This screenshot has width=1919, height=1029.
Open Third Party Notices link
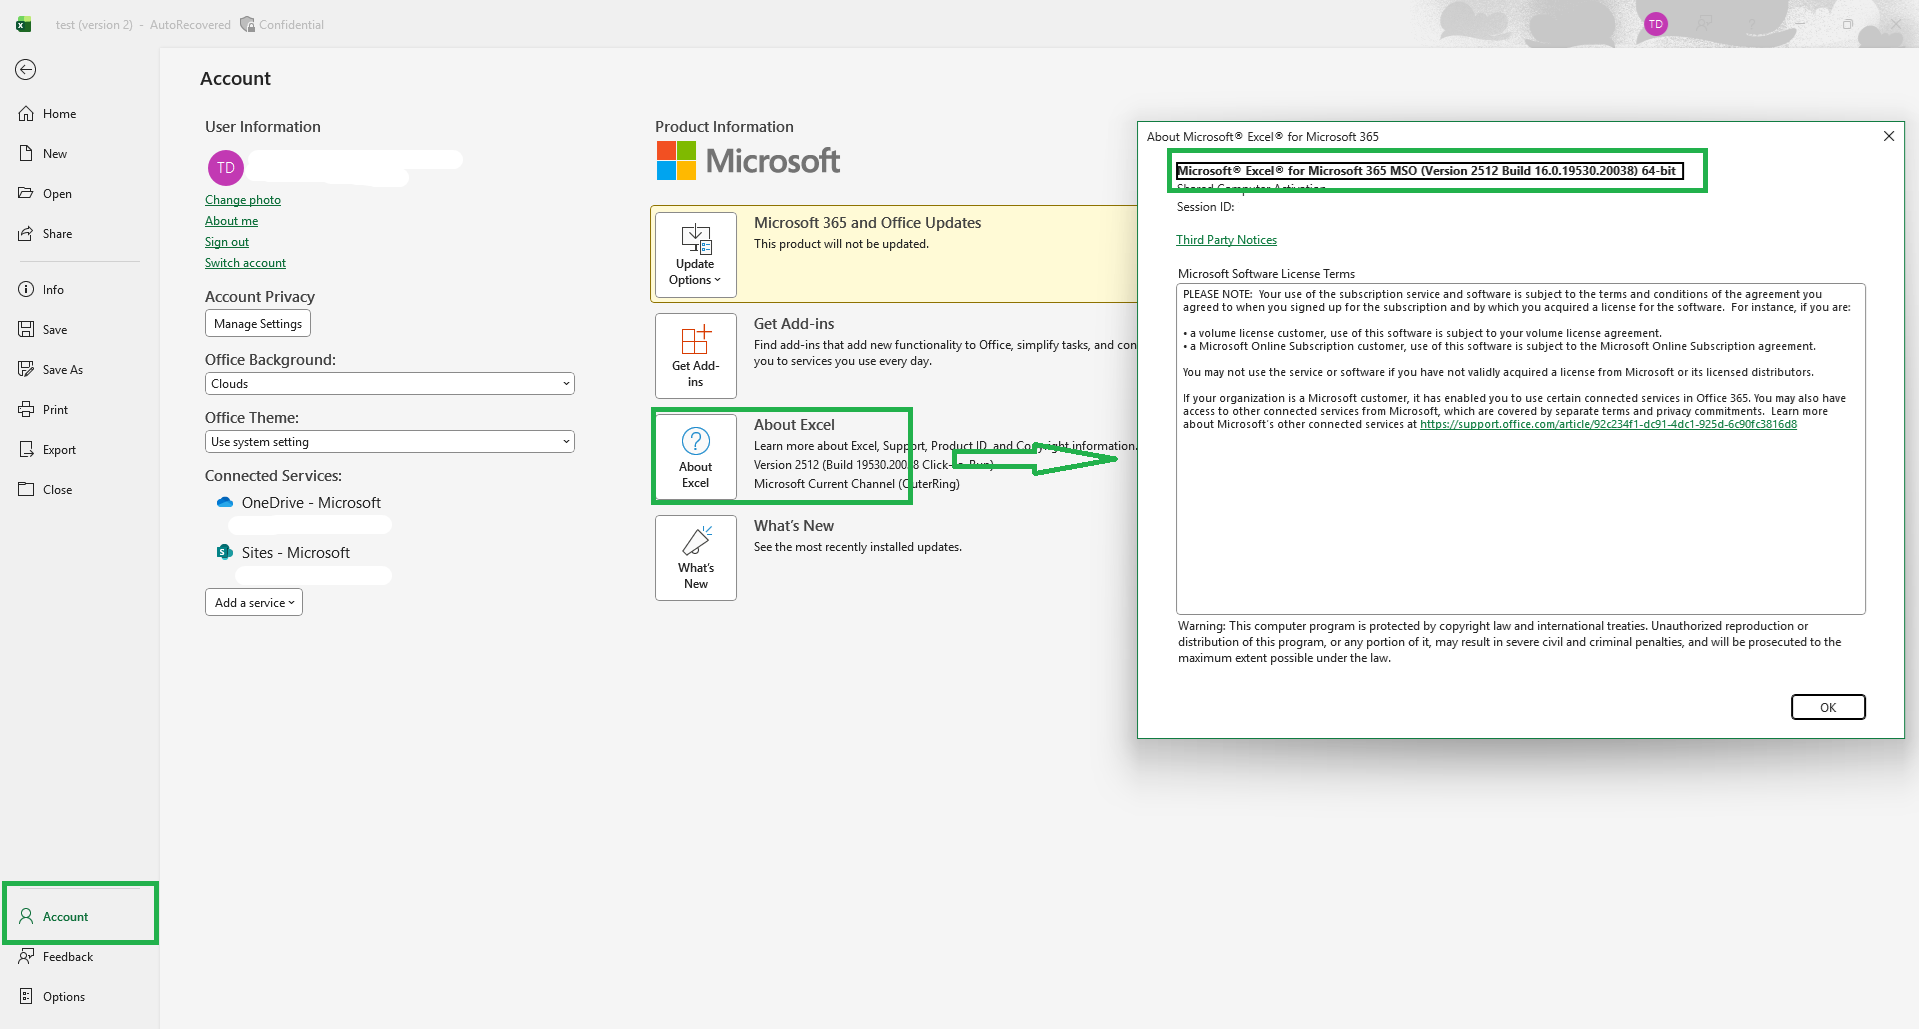(x=1226, y=240)
